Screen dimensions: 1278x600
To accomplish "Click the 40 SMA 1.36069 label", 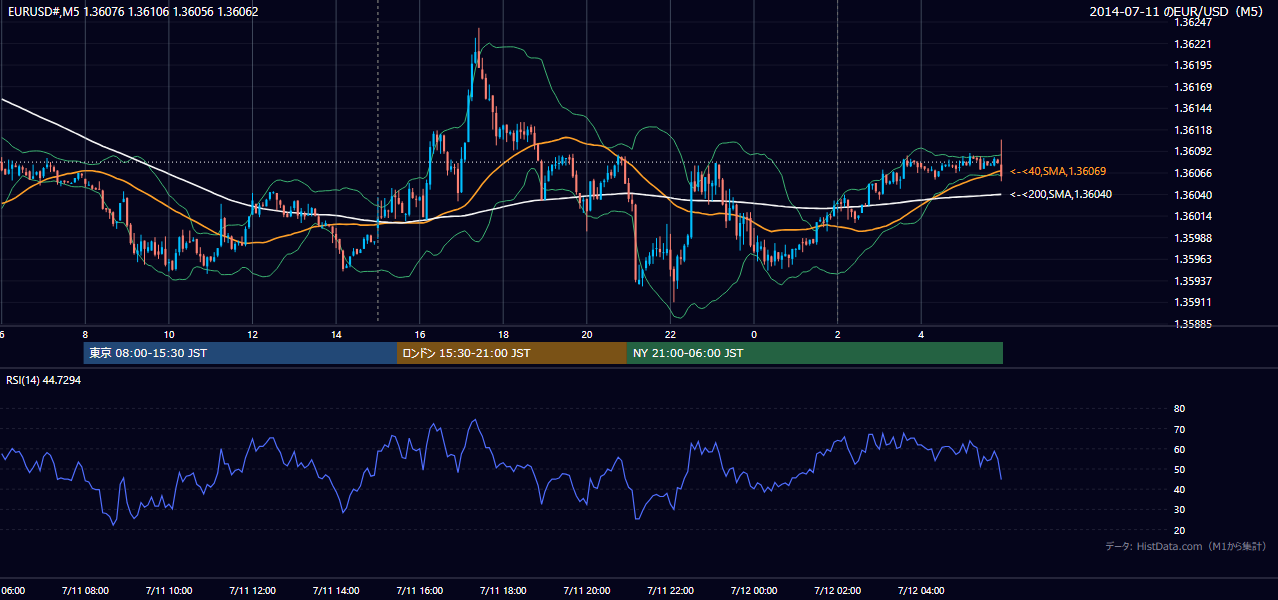I will point(1058,172).
